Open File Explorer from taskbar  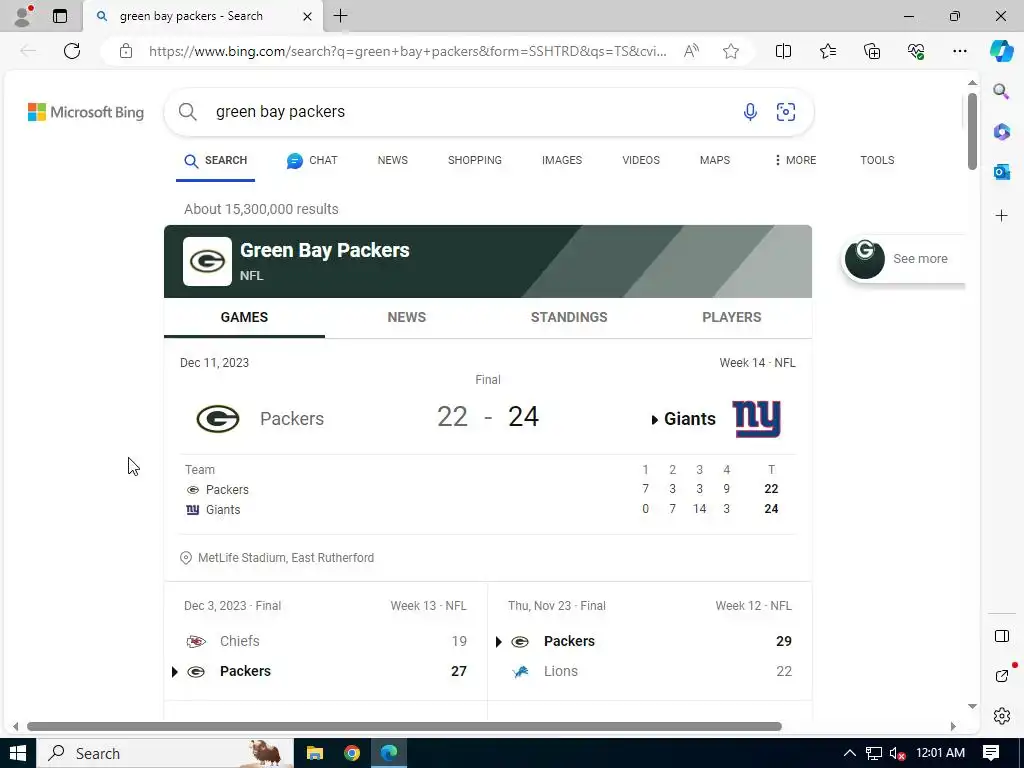pyautogui.click(x=315, y=753)
